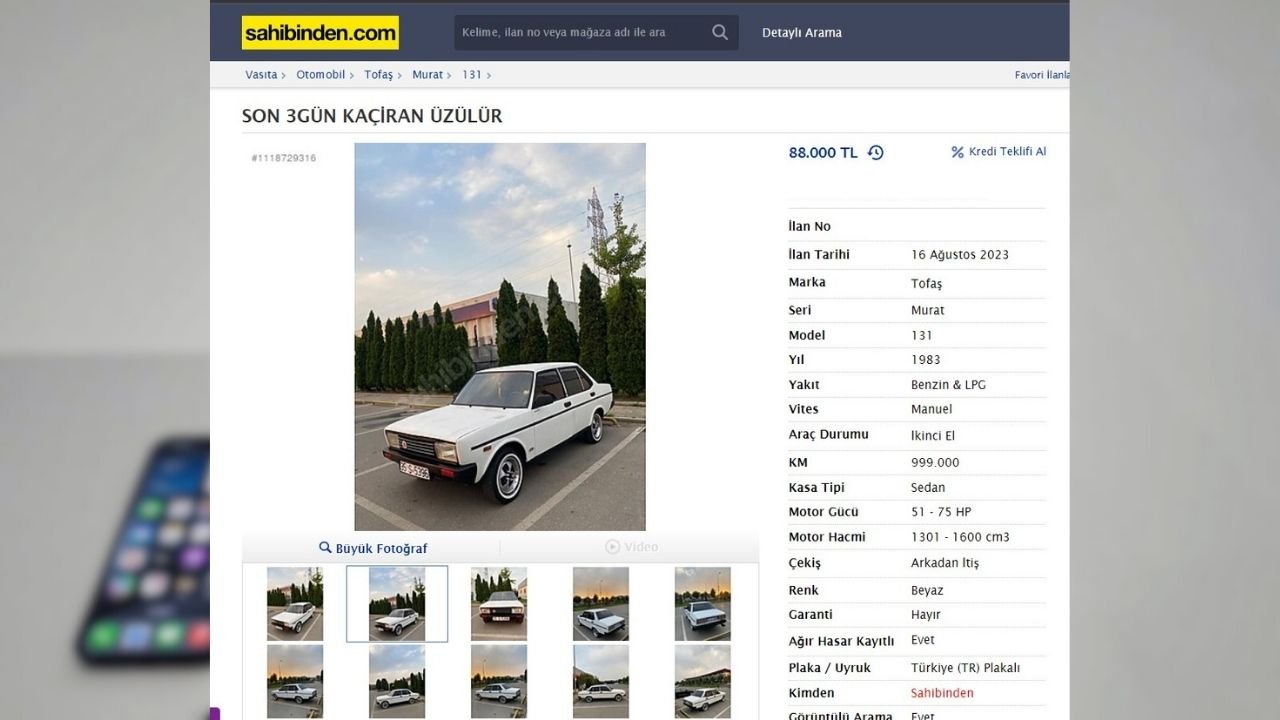Open Detaylı Arama
1280x720 pixels.
point(802,33)
